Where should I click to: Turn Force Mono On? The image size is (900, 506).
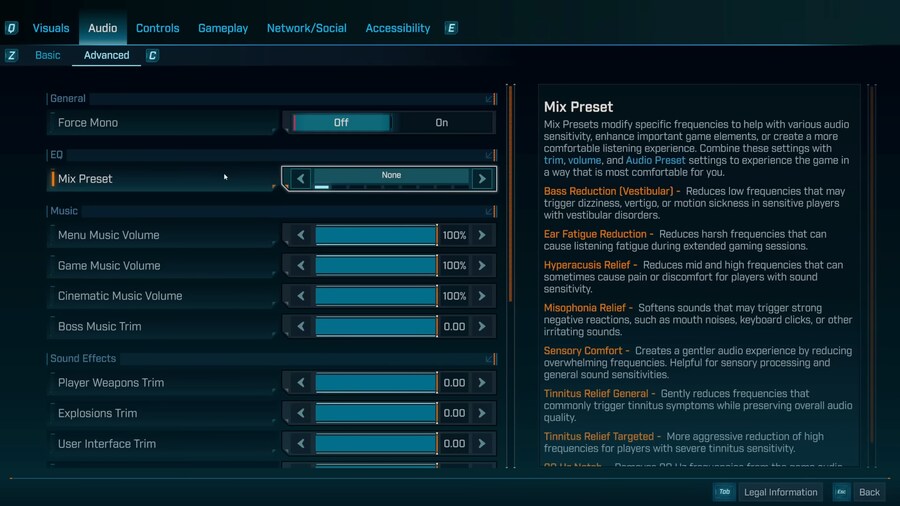pyautogui.click(x=441, y=123)
